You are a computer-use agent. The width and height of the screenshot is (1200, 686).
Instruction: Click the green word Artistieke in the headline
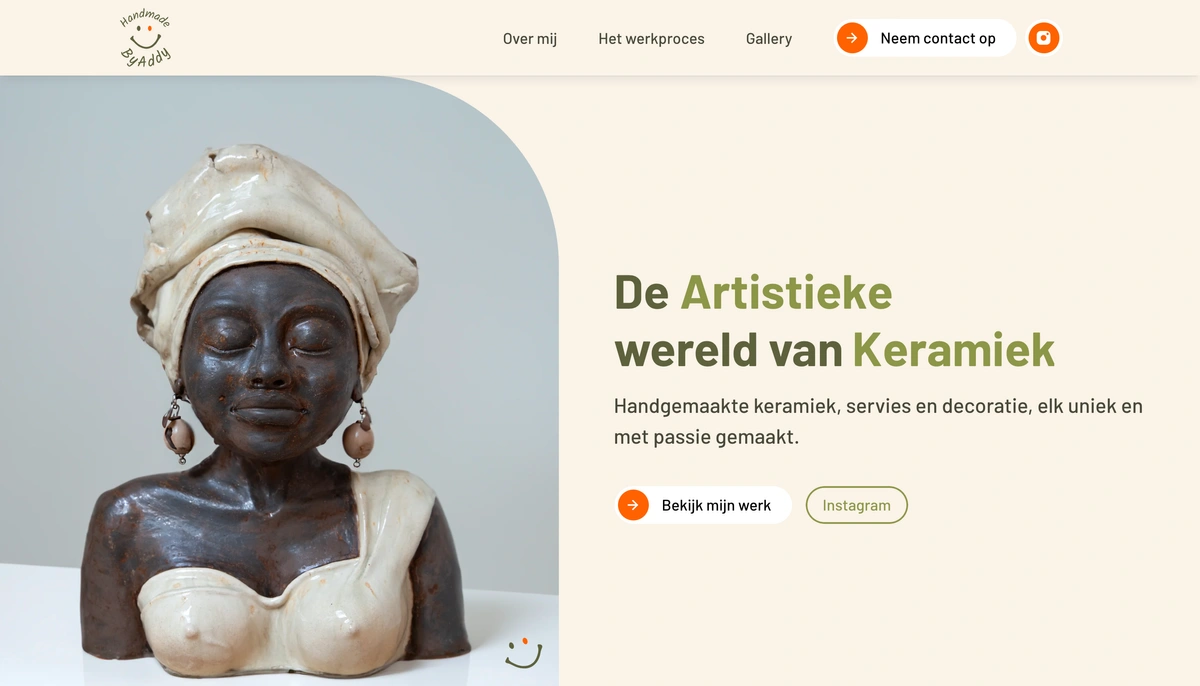point(786,292)
